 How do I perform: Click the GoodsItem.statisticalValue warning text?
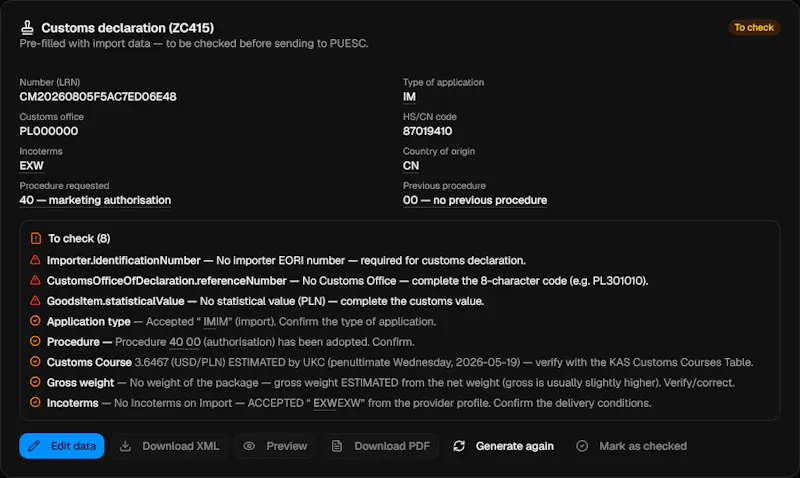click(x=265, y=301)
